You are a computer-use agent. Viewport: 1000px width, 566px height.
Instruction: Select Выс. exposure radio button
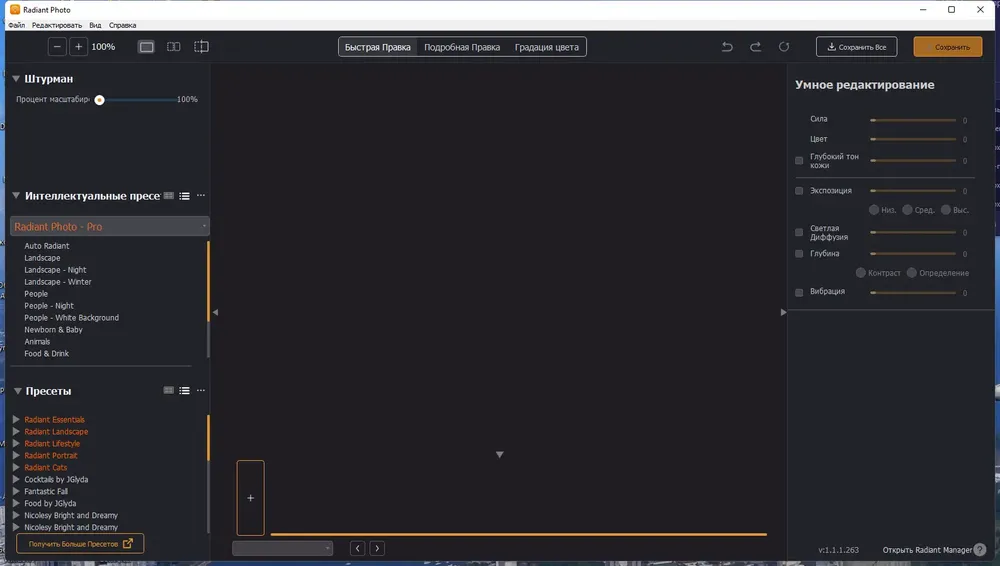pos(946,210)
